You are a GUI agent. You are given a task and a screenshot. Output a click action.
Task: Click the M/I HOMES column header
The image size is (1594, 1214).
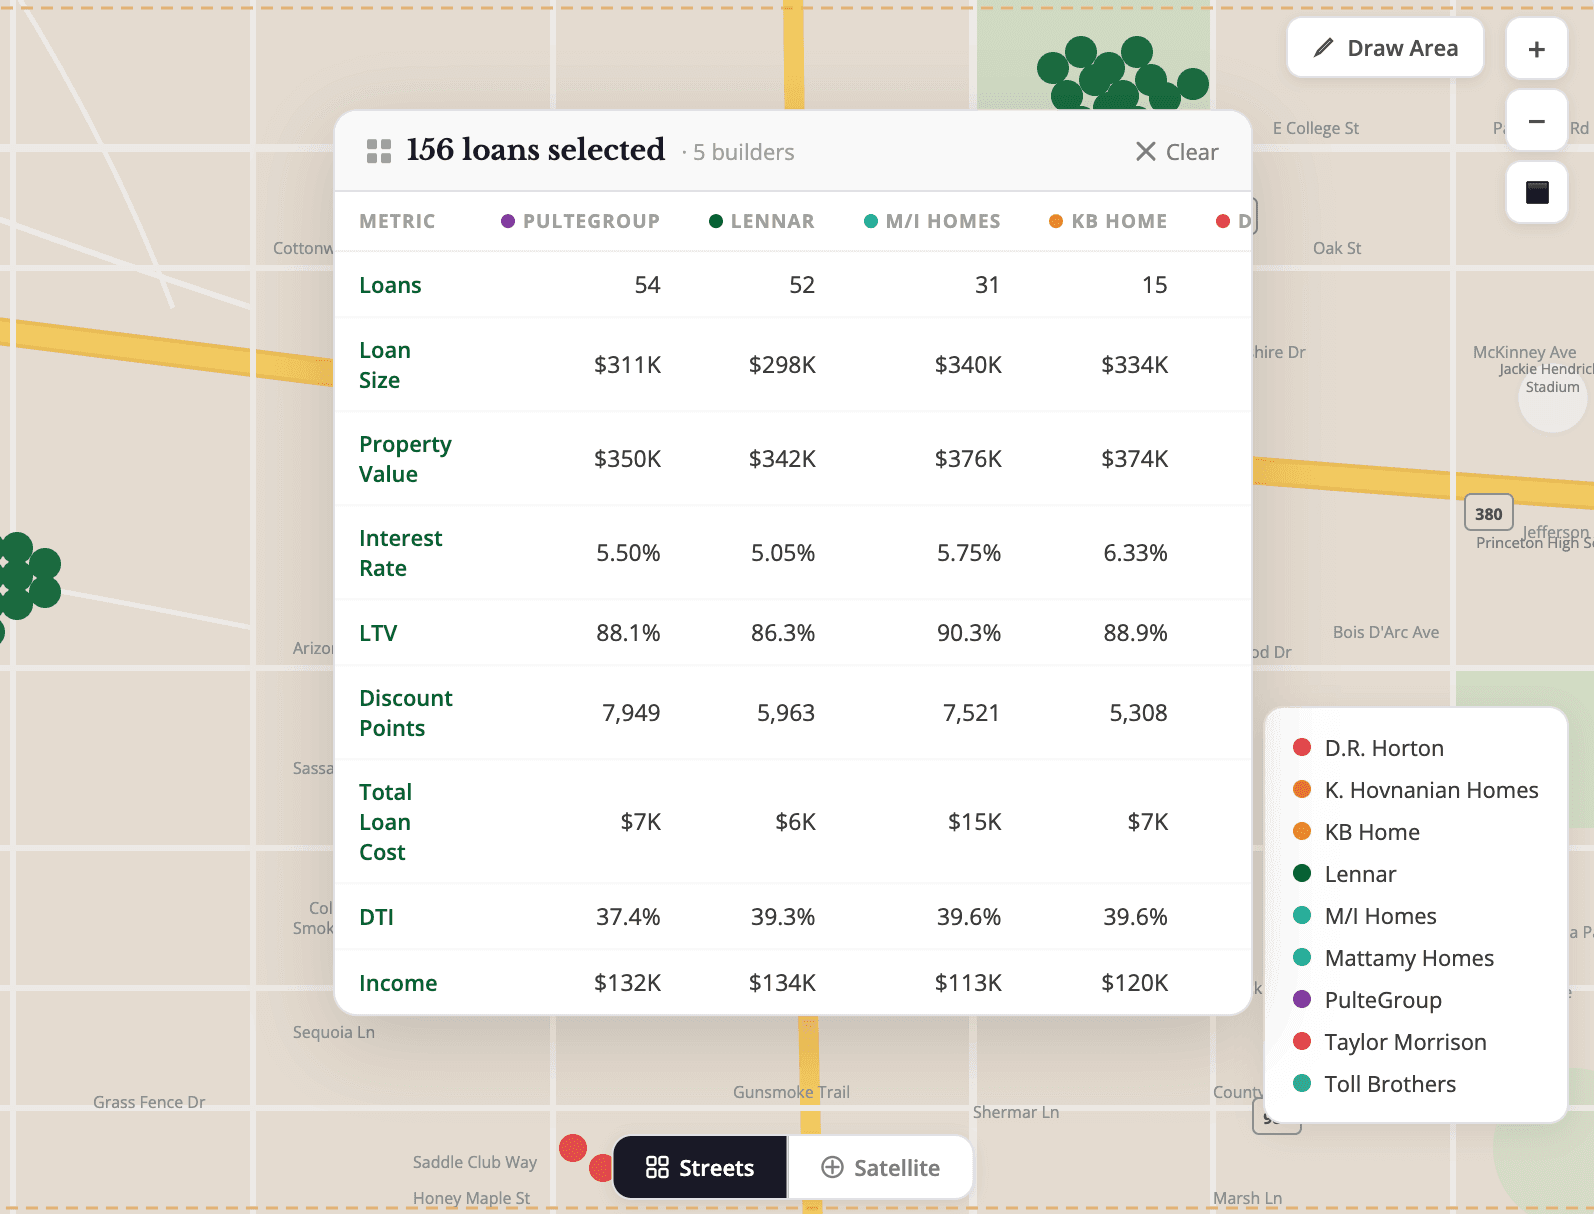coord(932,221)
